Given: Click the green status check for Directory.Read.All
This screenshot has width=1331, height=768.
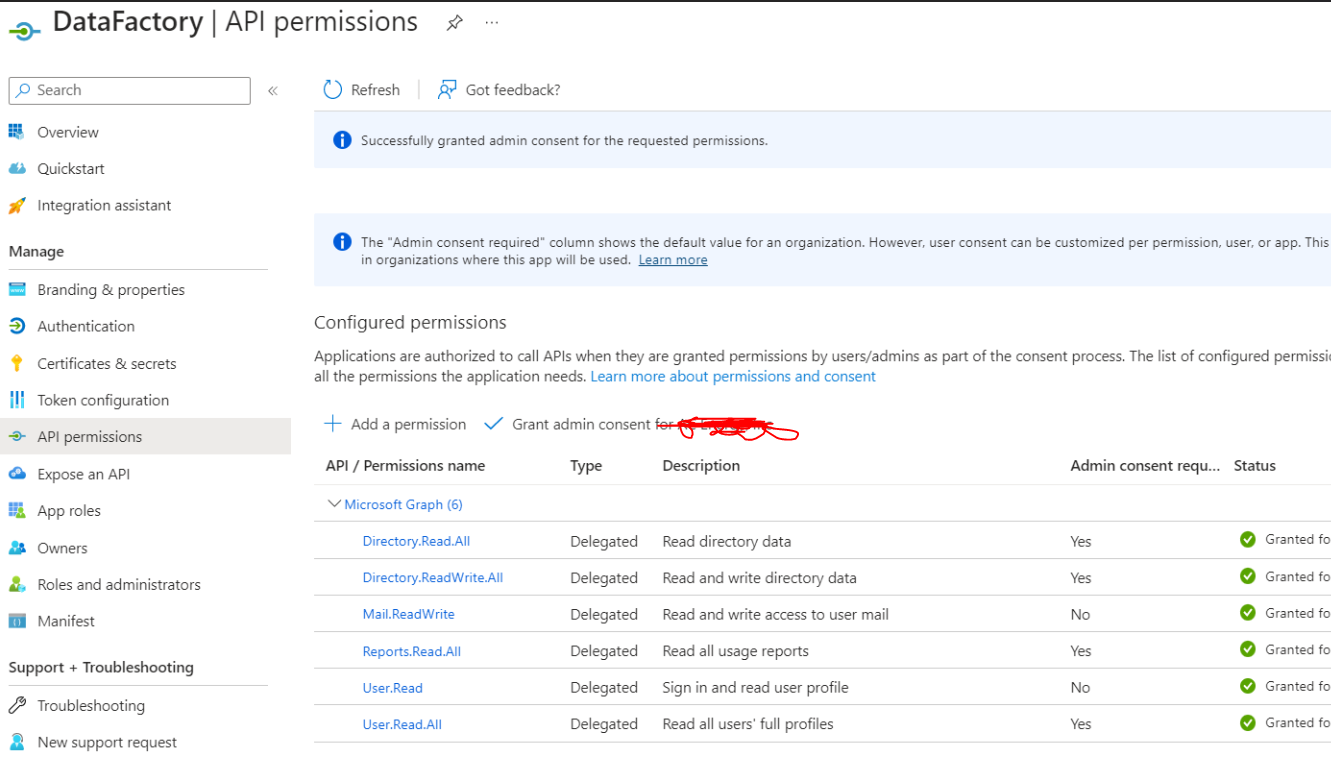Looking at the screenshot, I should click(x=1248, y=540).
